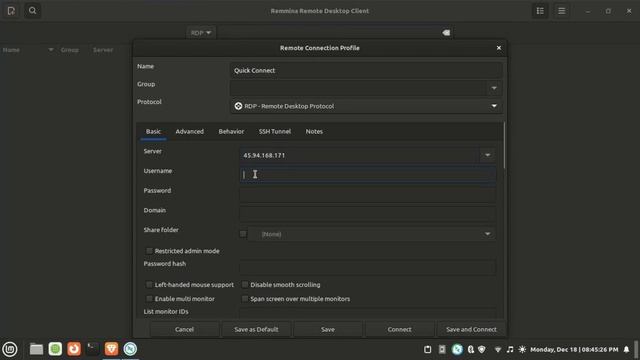Click the Cancel button
The height and width of the screenshot is (360, 640).
(x=184, y=329)
